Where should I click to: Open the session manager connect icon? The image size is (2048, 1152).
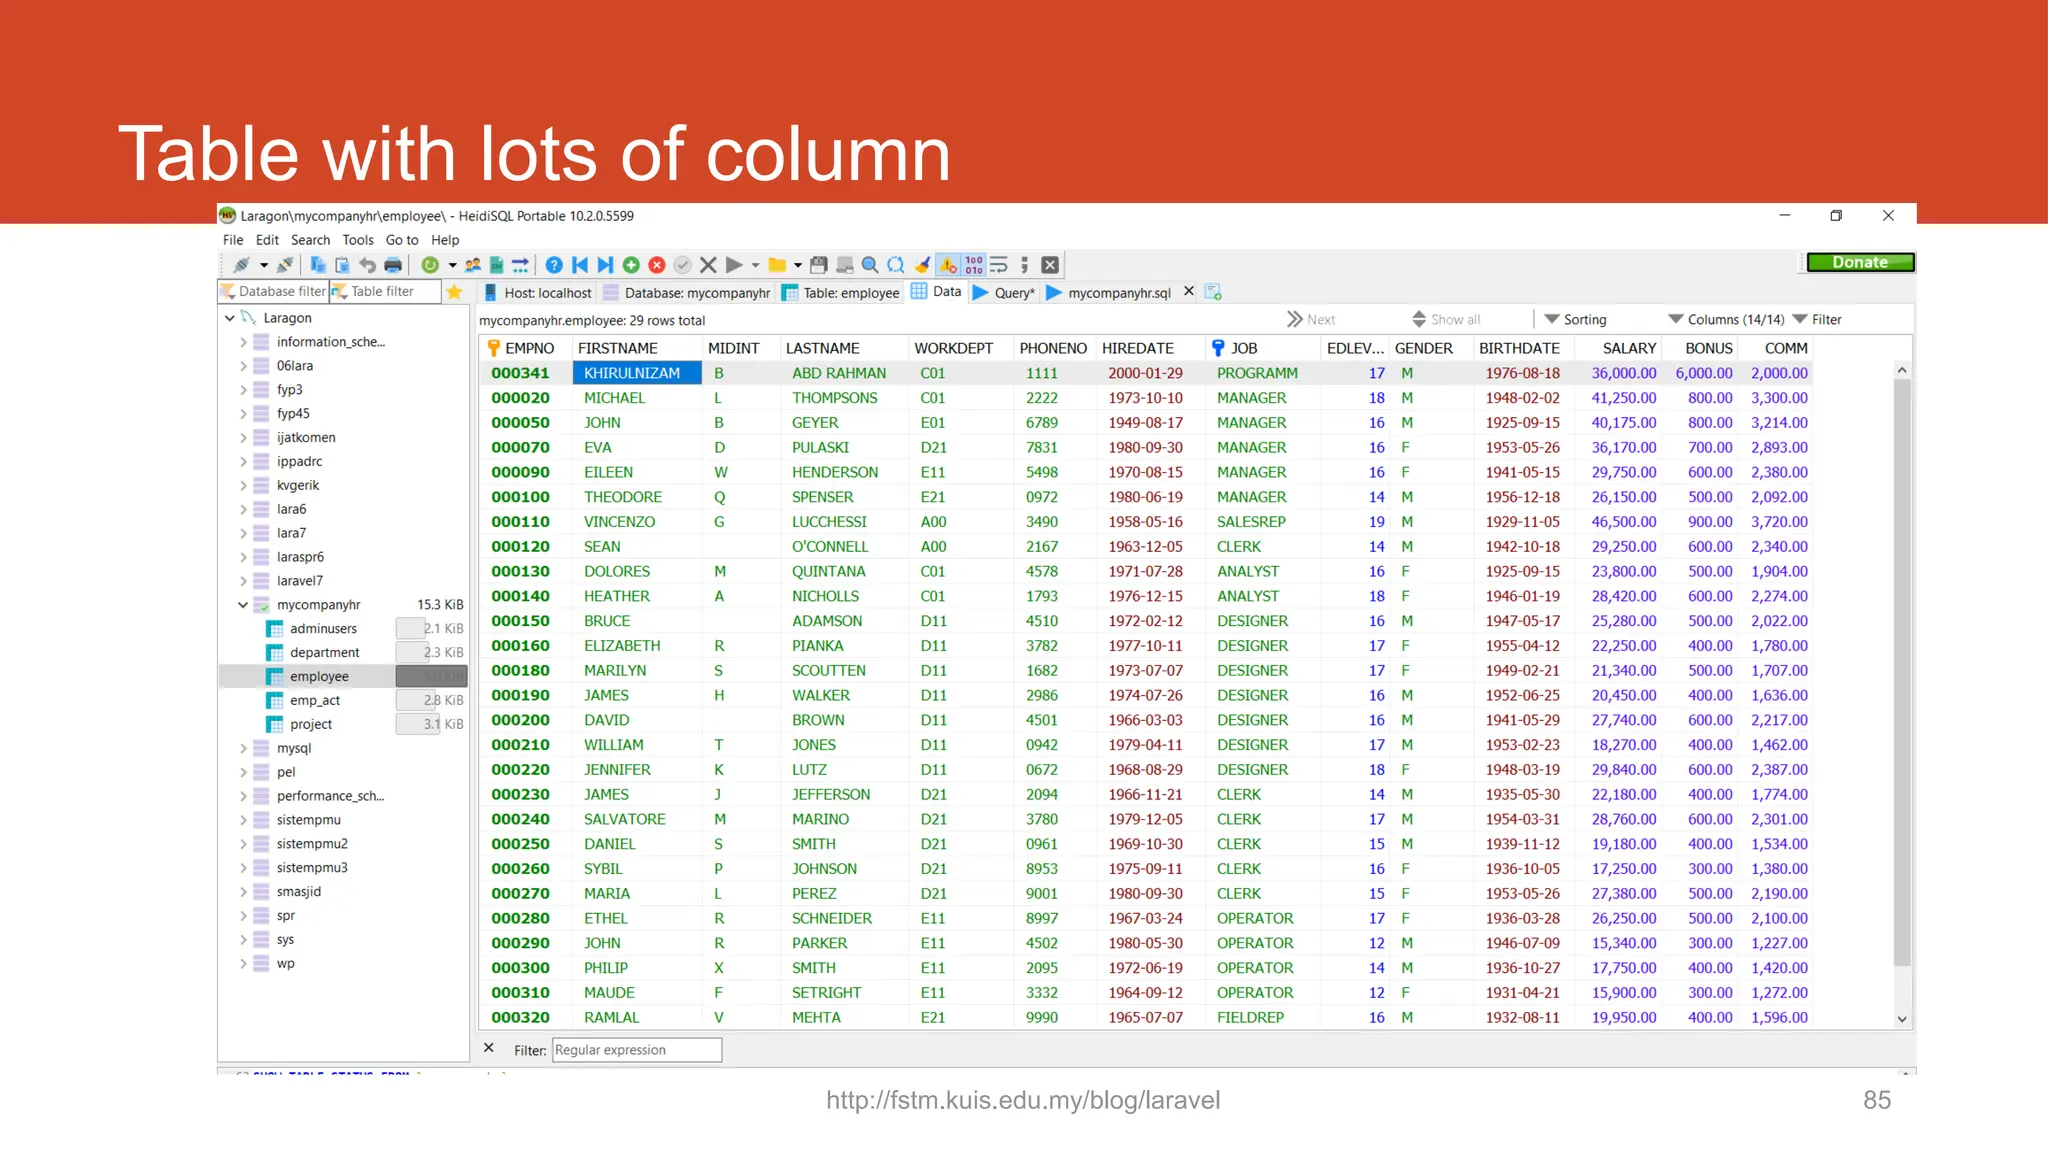tap(241, 265)
